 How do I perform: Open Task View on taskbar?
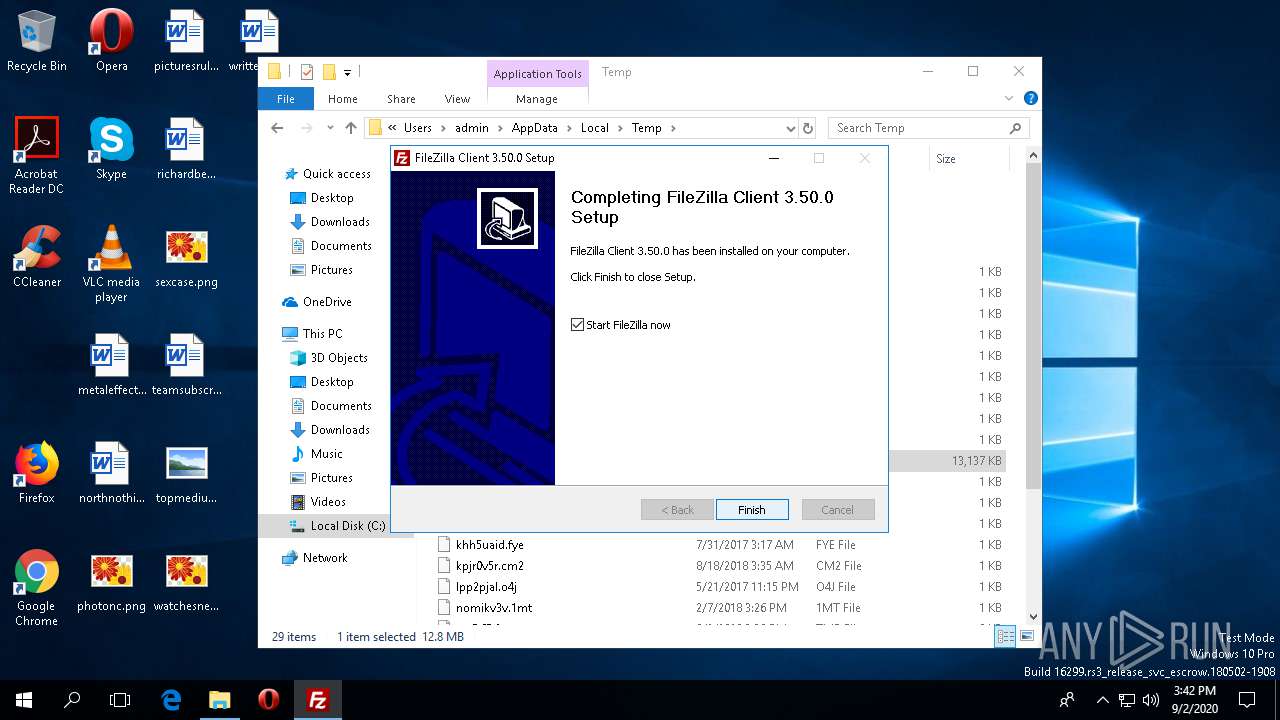120,700
